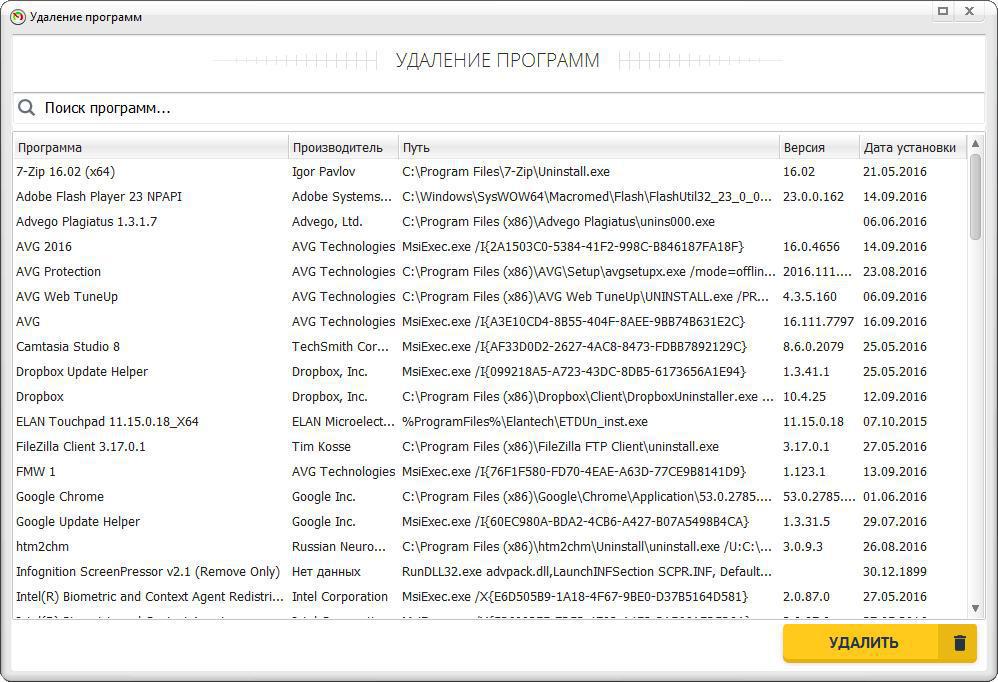This screenshot has height=682, width=998.
Task: Sort by Производитель column header
Action: tap(343, 148)
